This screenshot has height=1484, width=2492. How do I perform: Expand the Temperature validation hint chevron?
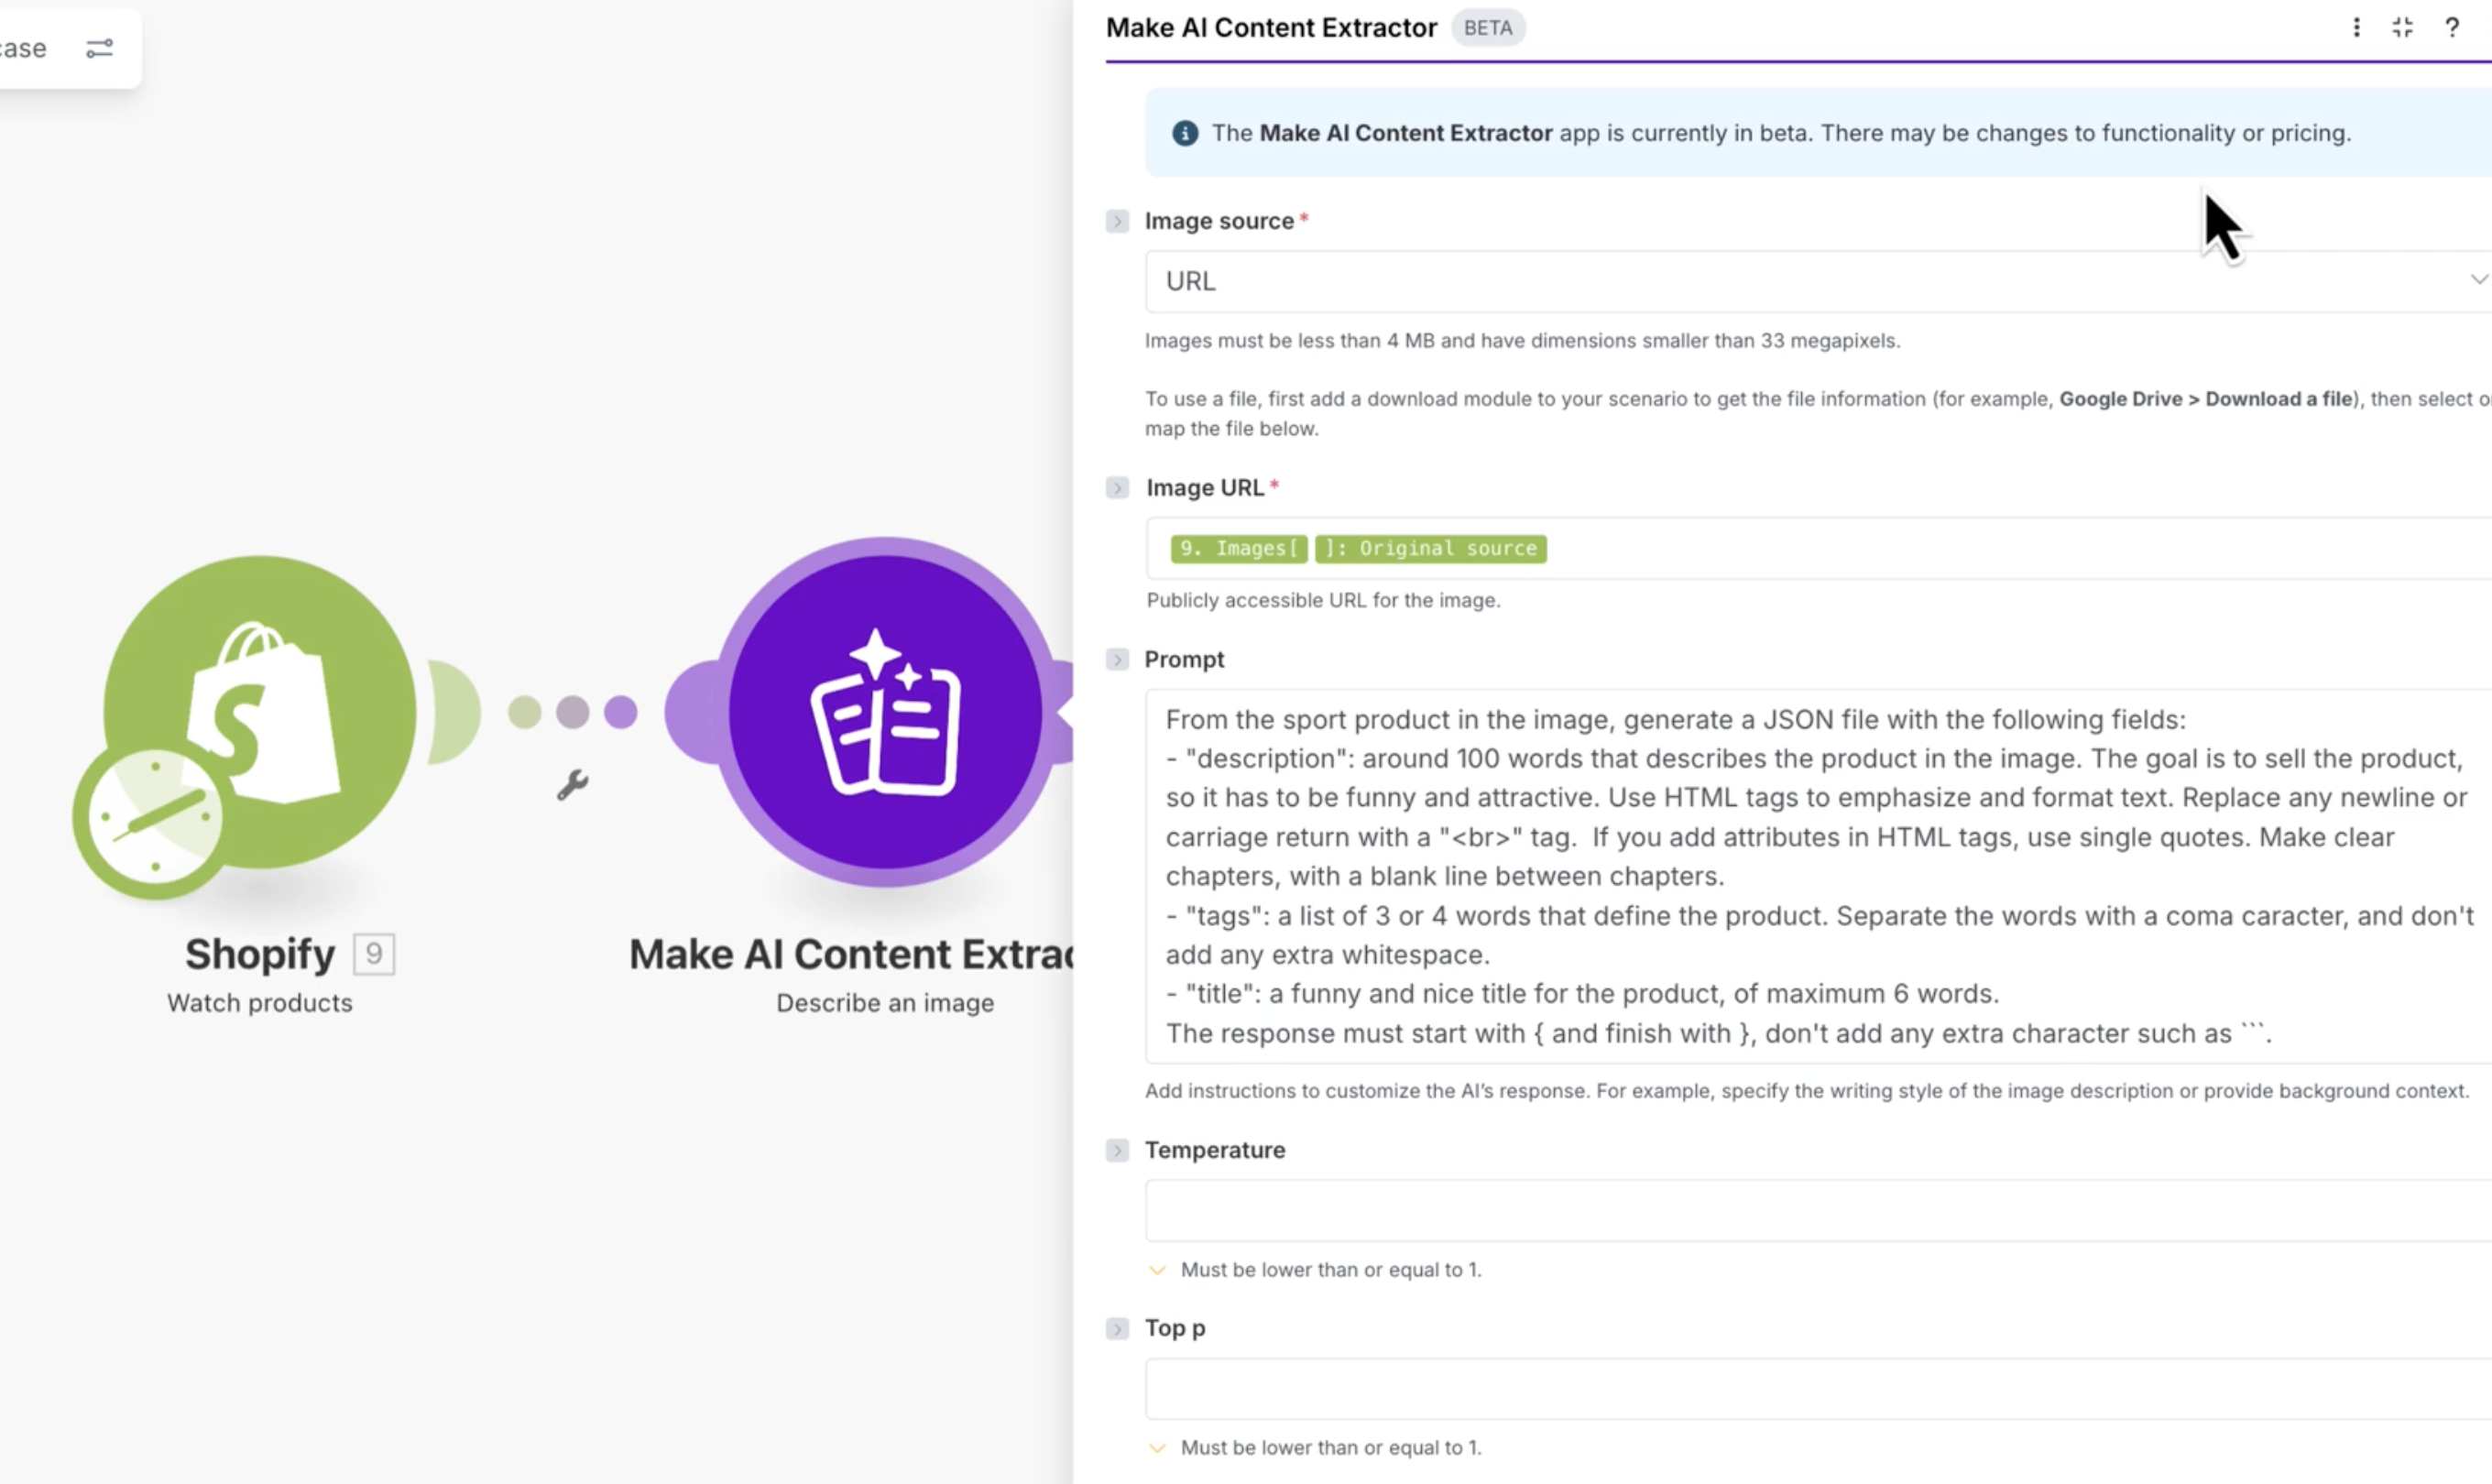coord(1157,1270)
